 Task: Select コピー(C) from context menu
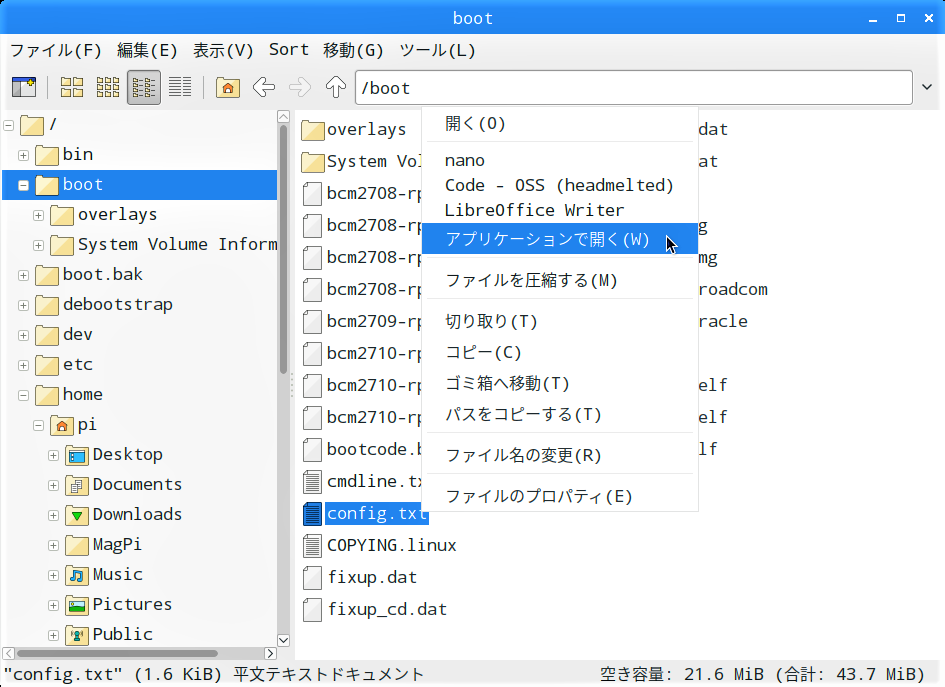click(x=560, y=353)
